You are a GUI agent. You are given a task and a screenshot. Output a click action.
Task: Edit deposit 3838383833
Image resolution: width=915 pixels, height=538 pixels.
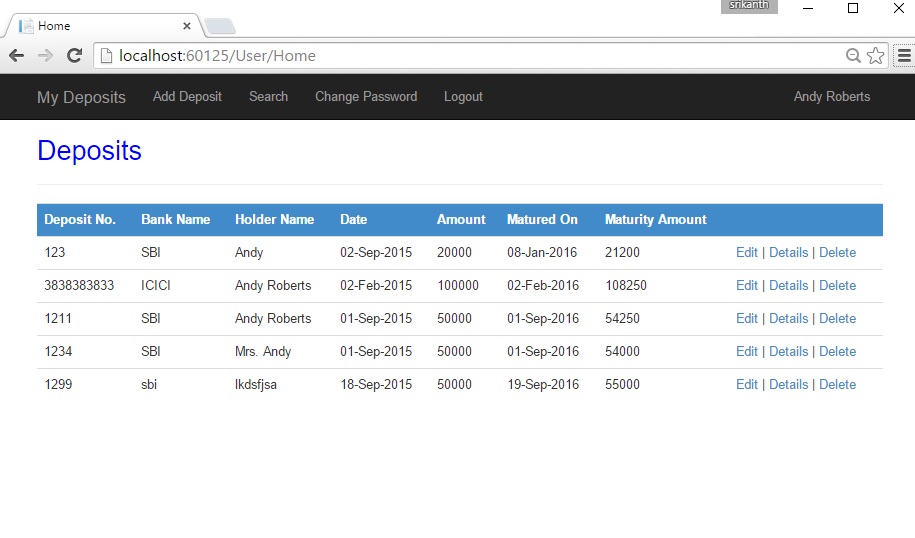pos(747,285)
